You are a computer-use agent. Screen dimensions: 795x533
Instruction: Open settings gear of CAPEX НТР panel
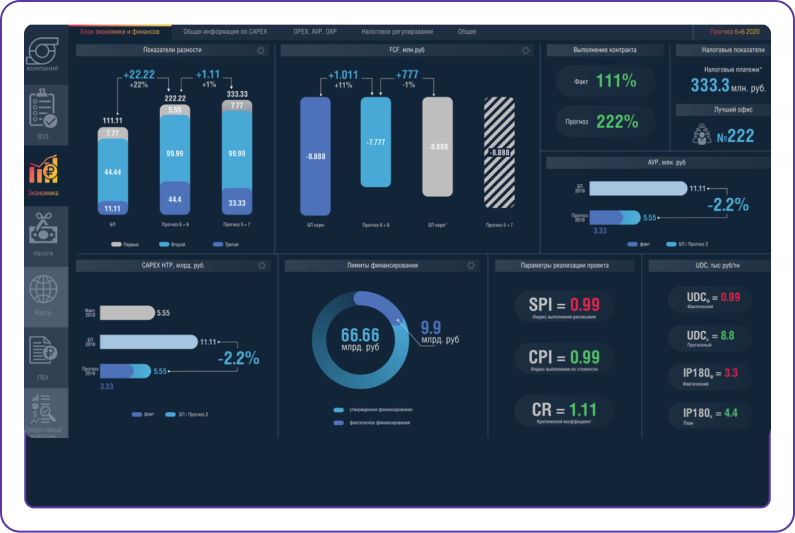coord(262,265)
